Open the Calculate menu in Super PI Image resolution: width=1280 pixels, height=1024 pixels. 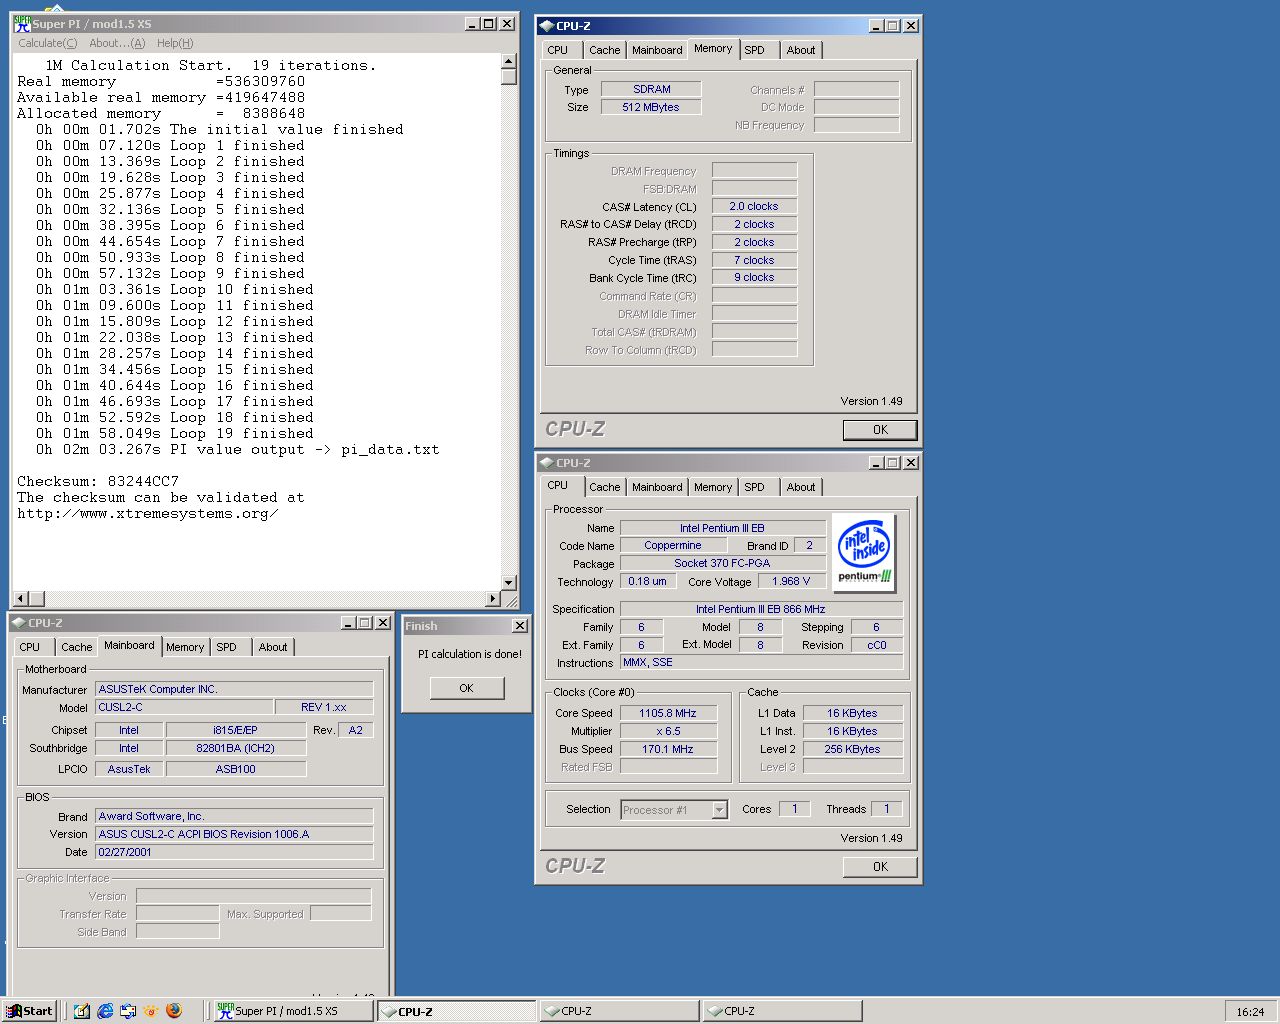[47, 43]
